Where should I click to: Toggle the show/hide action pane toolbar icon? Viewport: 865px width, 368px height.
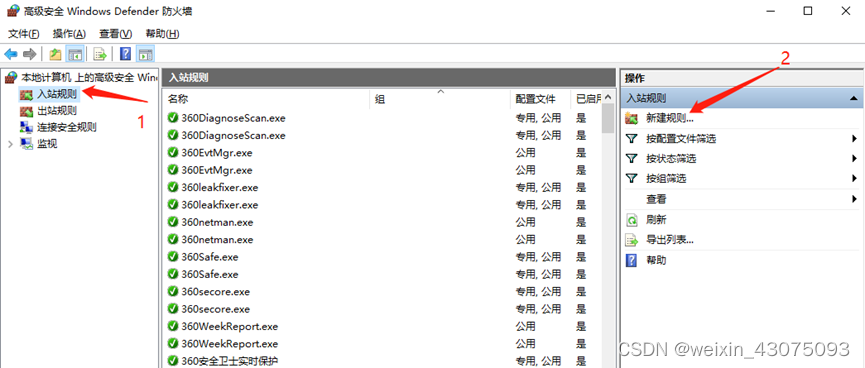click(146, 54)
